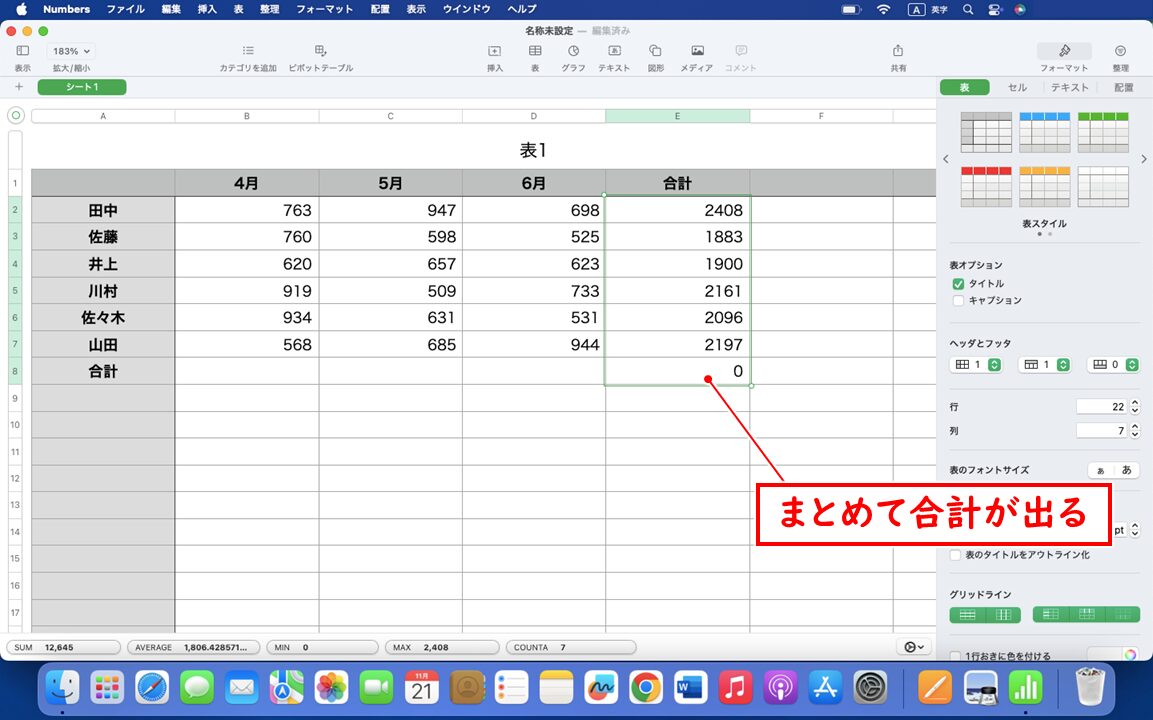The width and height of the screenshot is (1153, 720).
Task: Uncheck the タイトル checkbox
Action: pos(958,283)
